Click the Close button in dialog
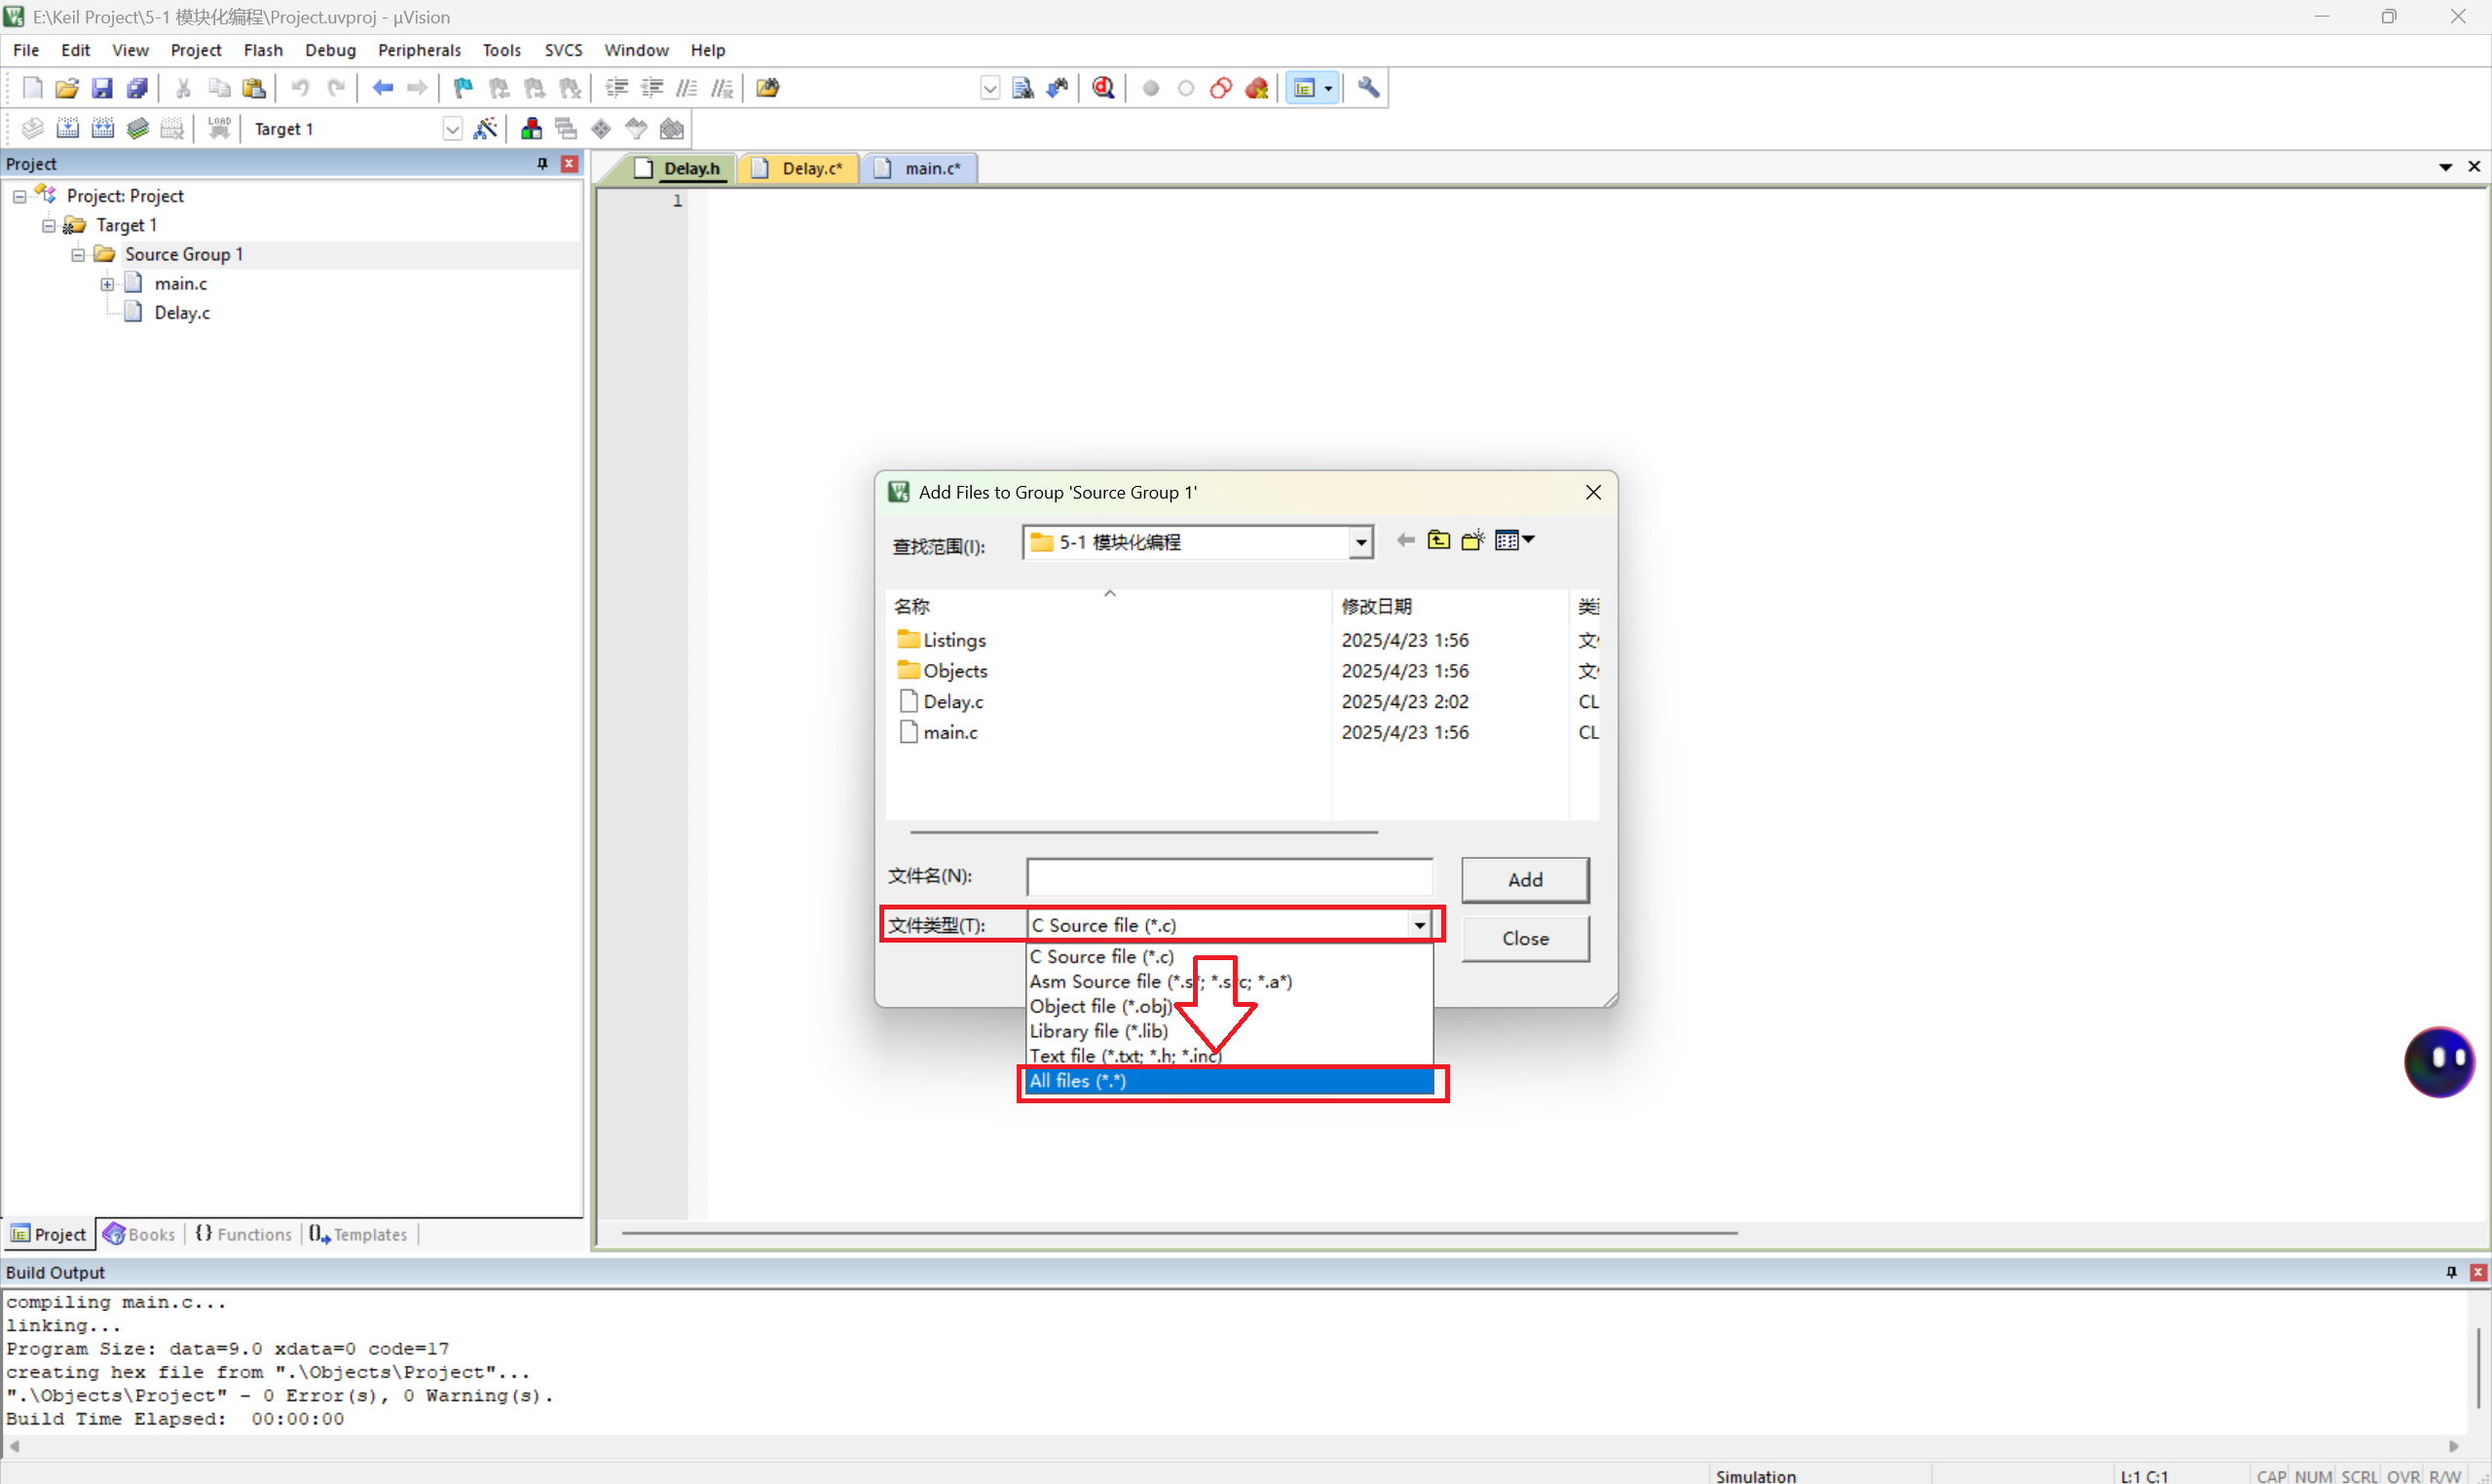 [x=1524, y=939]
